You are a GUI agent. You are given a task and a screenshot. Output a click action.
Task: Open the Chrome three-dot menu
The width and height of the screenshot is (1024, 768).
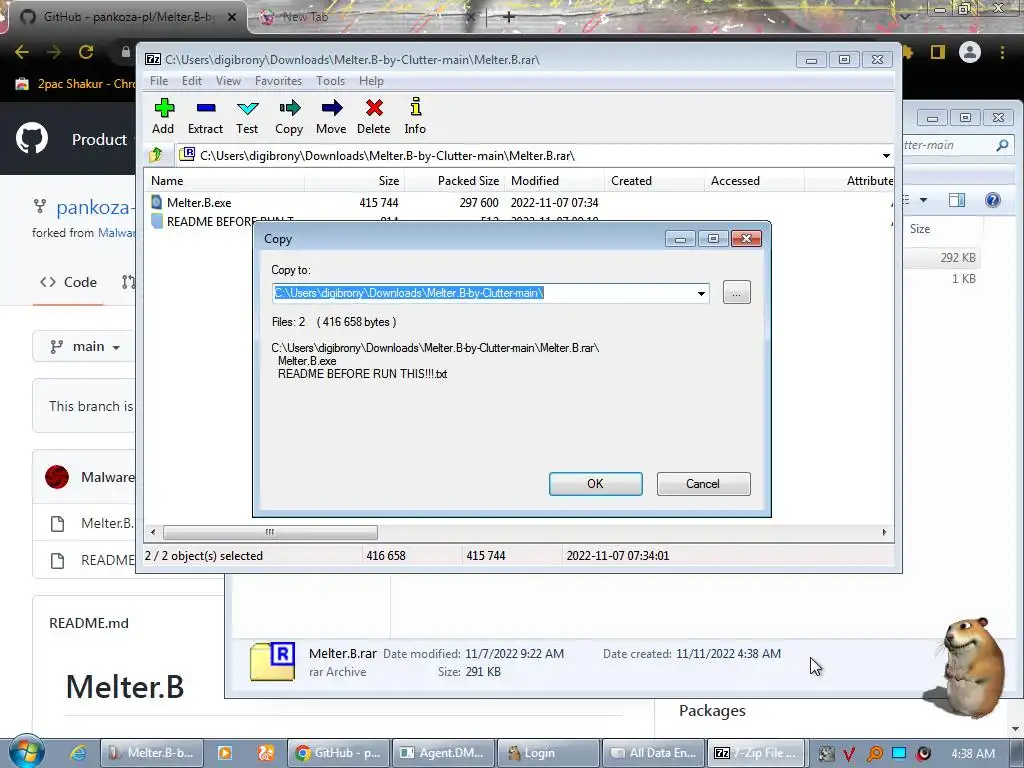tap(1002, 52)
